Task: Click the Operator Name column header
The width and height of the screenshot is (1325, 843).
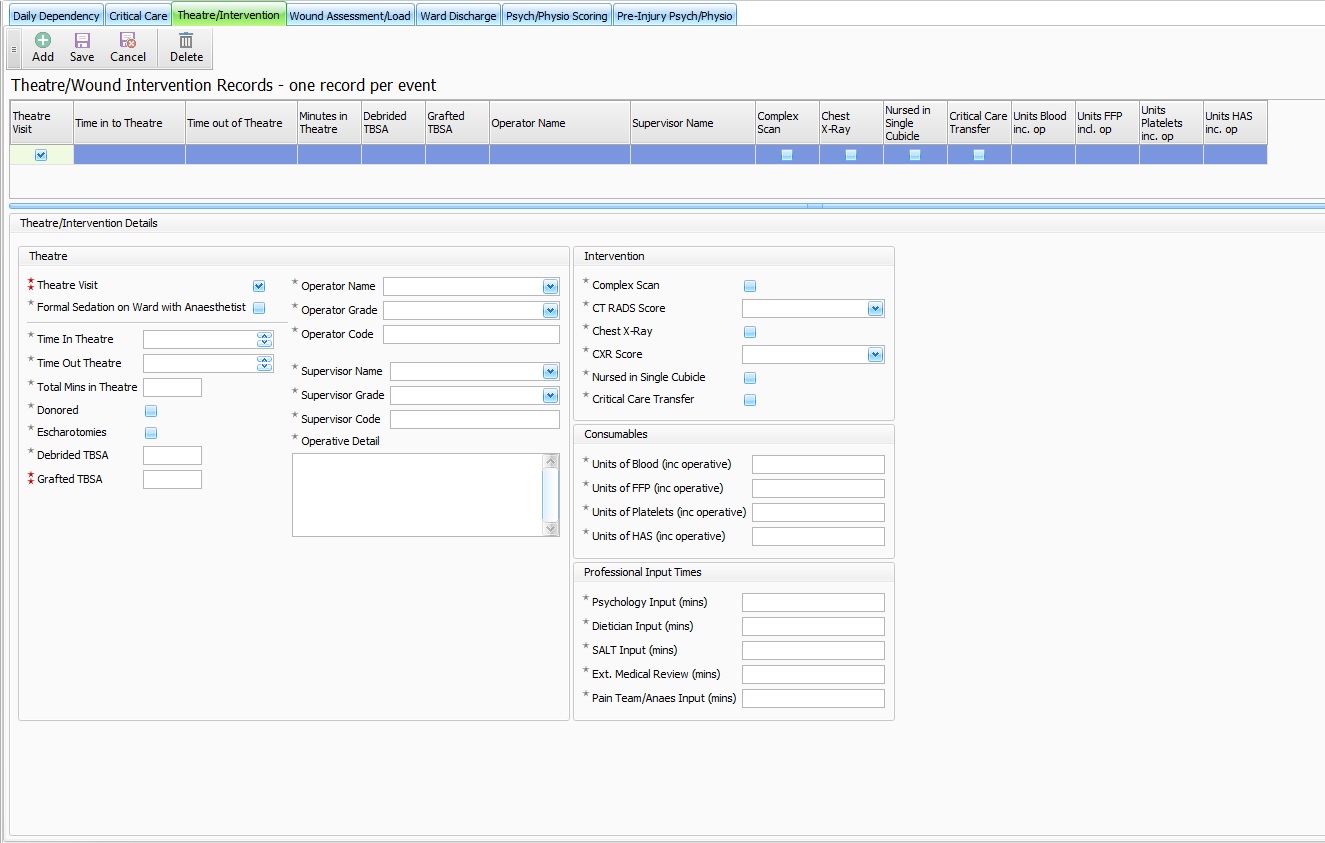Action: [x=559, y=123]
